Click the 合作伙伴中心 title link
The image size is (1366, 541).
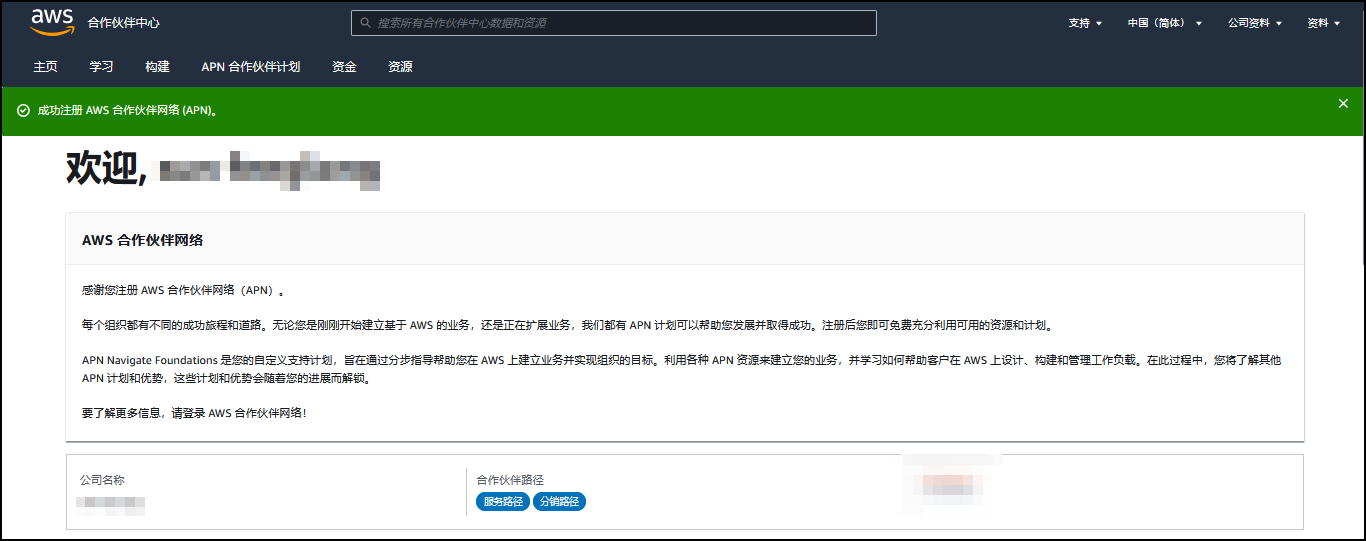click(x=123, y=23)
